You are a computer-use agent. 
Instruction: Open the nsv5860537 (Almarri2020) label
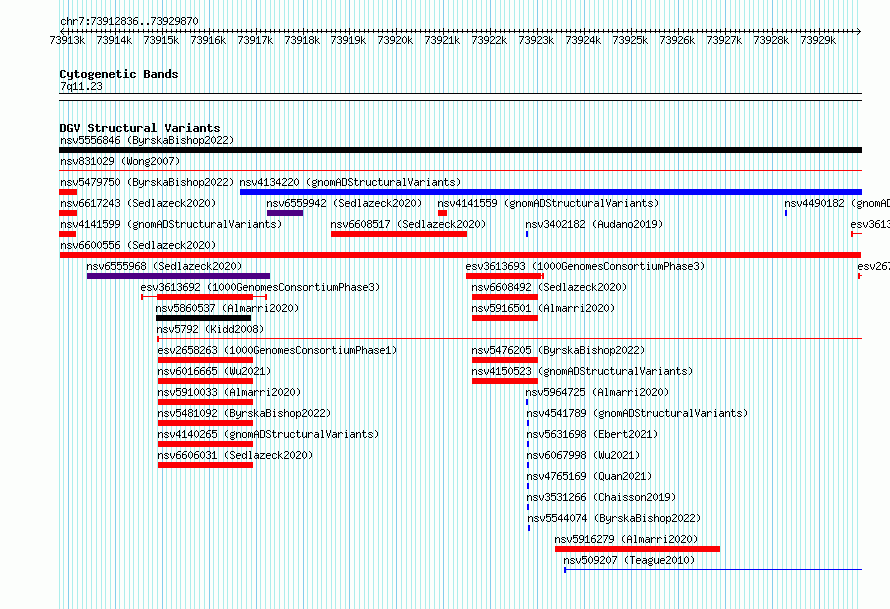tap(227, 308)
